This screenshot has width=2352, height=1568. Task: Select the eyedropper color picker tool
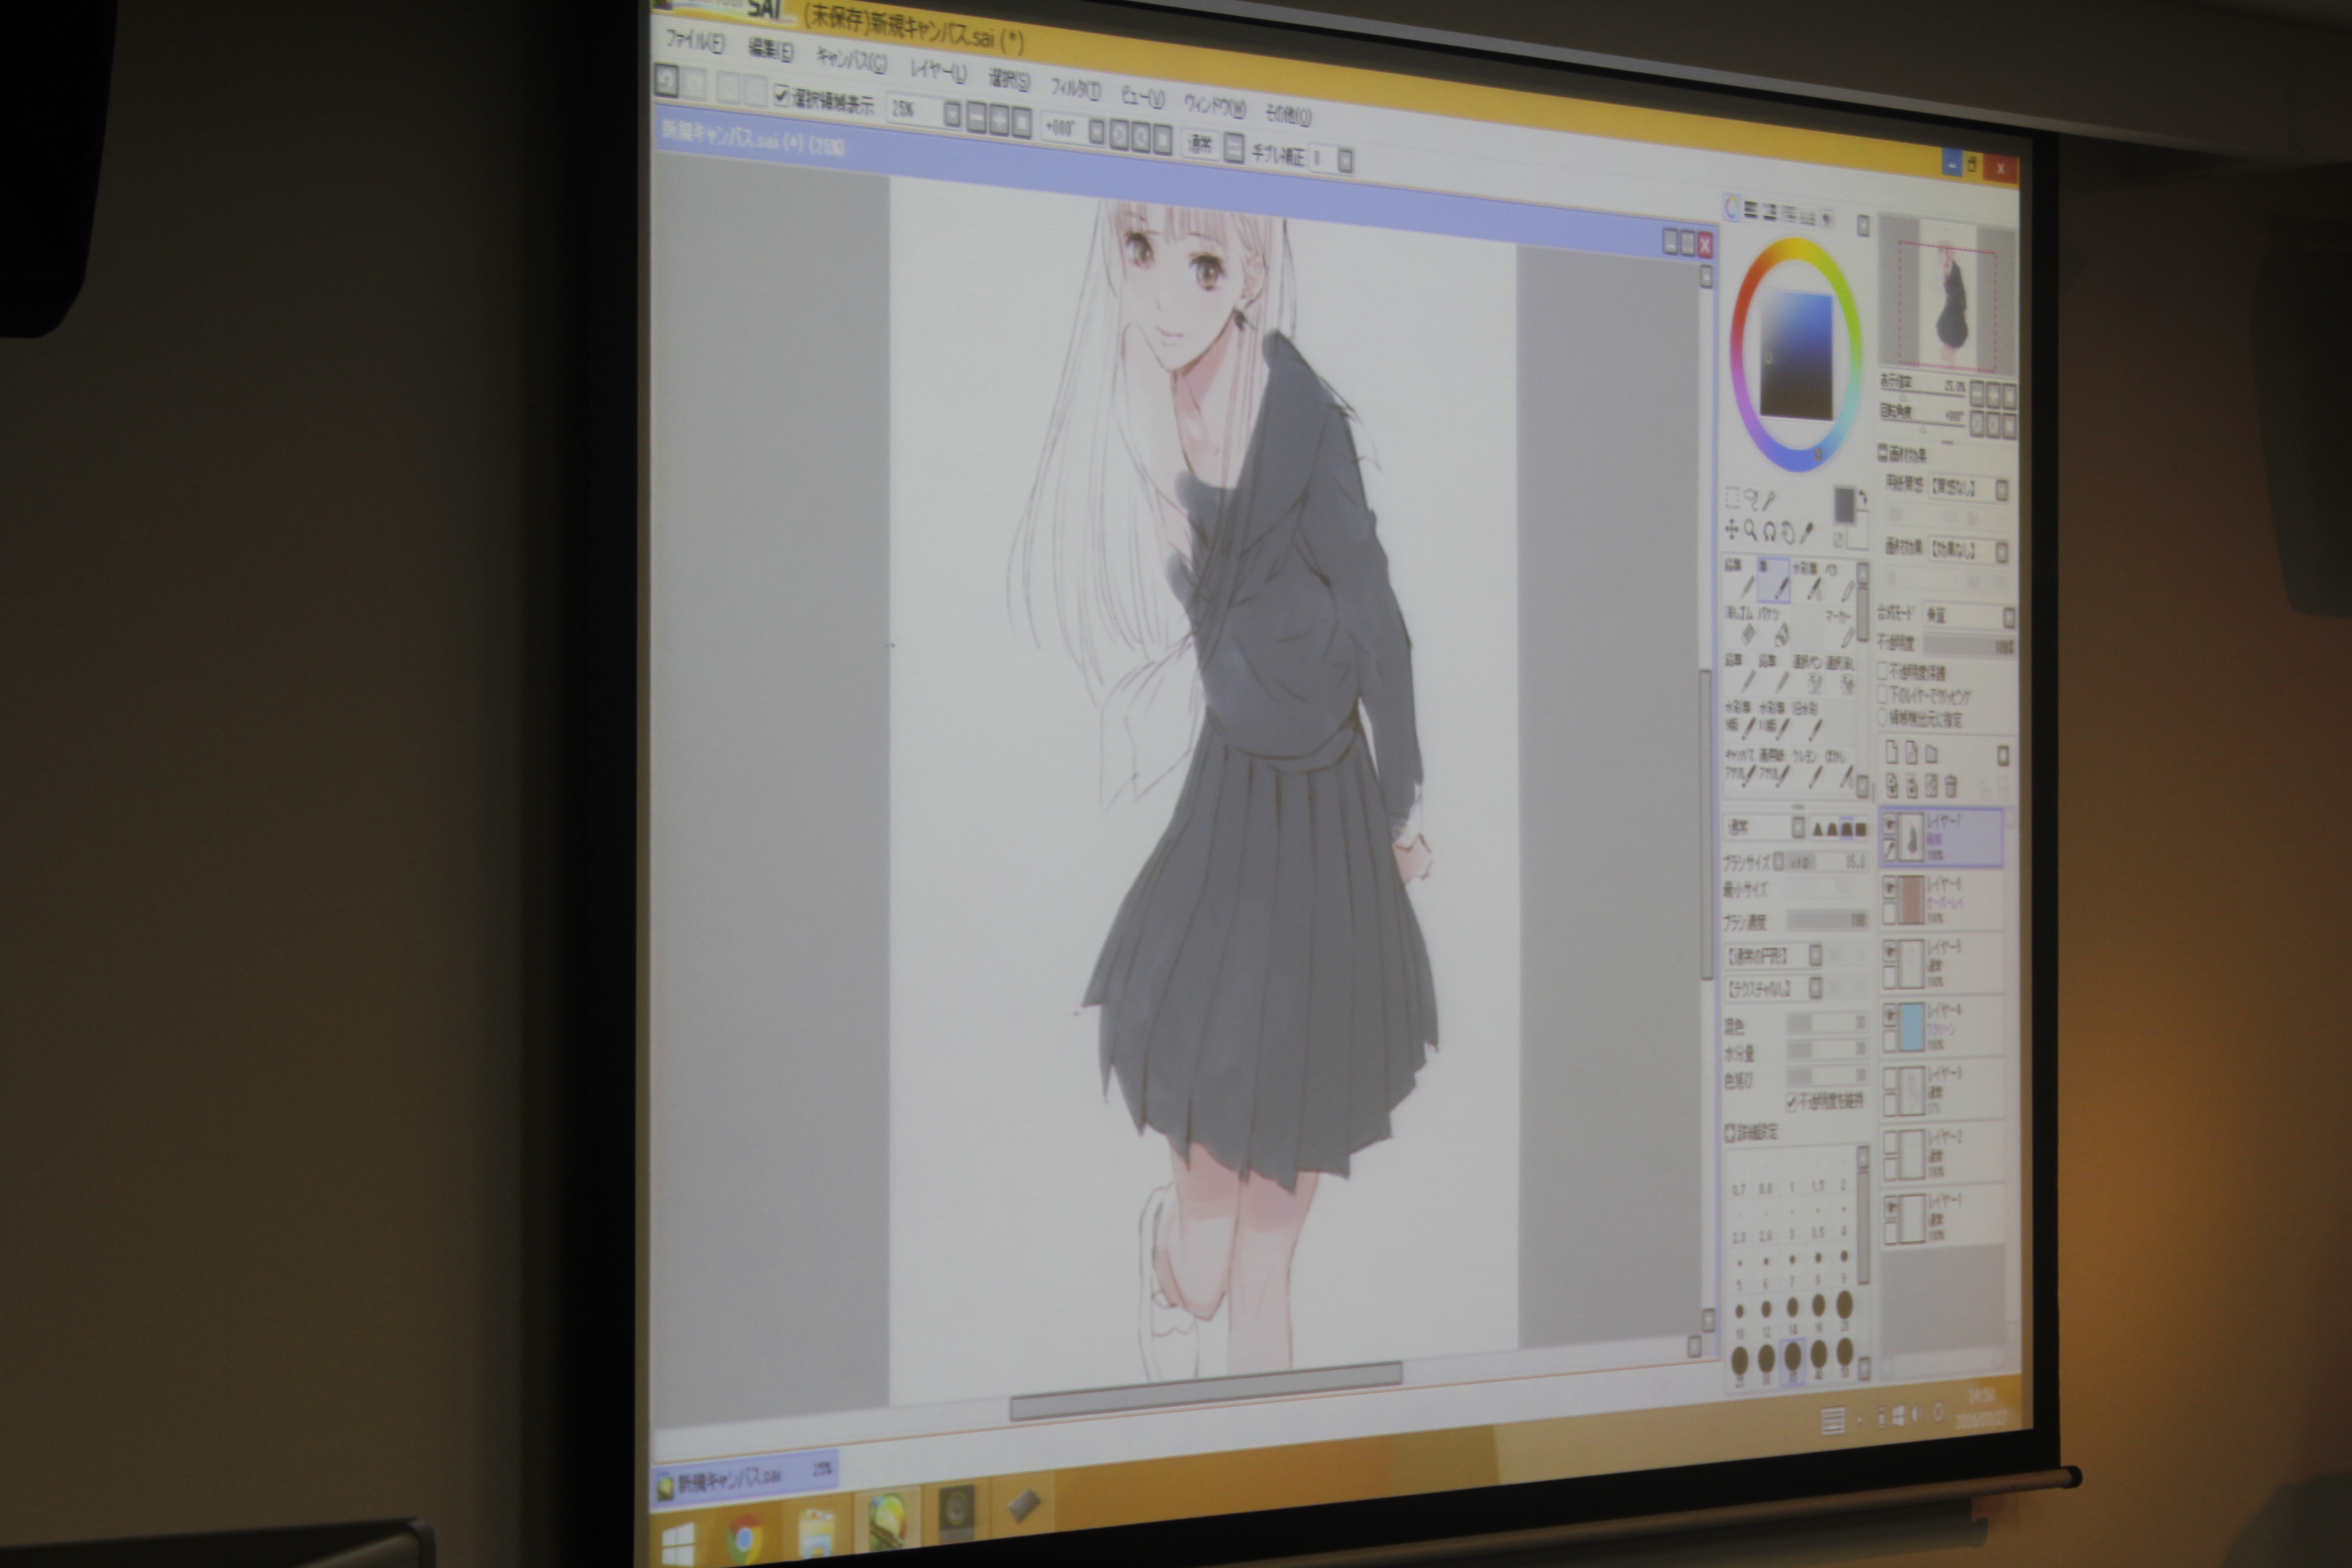1807,533
